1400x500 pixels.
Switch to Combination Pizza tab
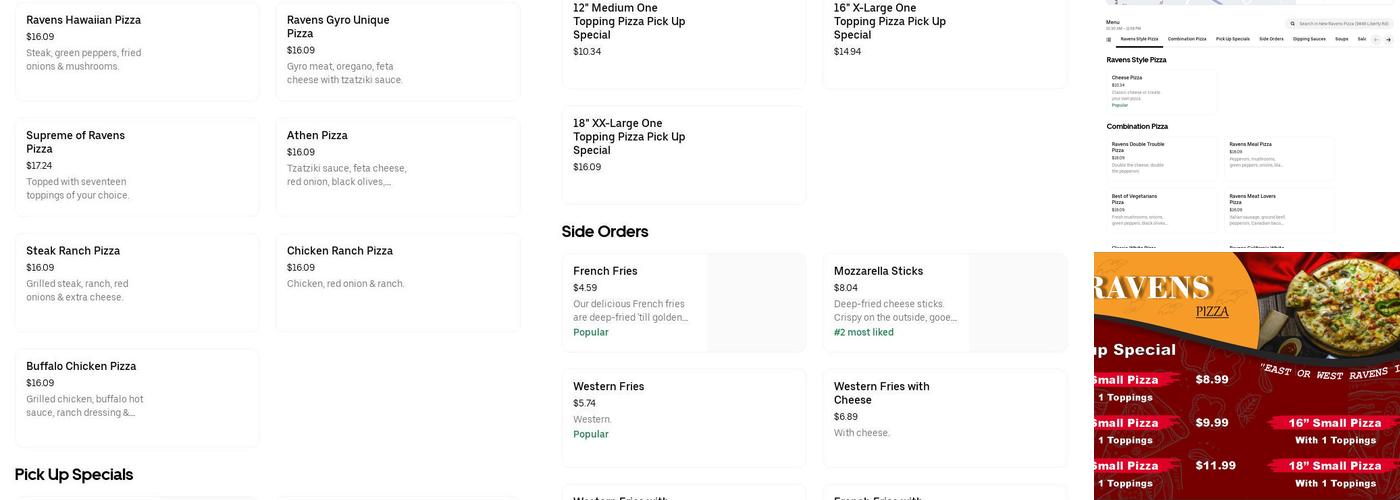click(x=1187, y=39)
